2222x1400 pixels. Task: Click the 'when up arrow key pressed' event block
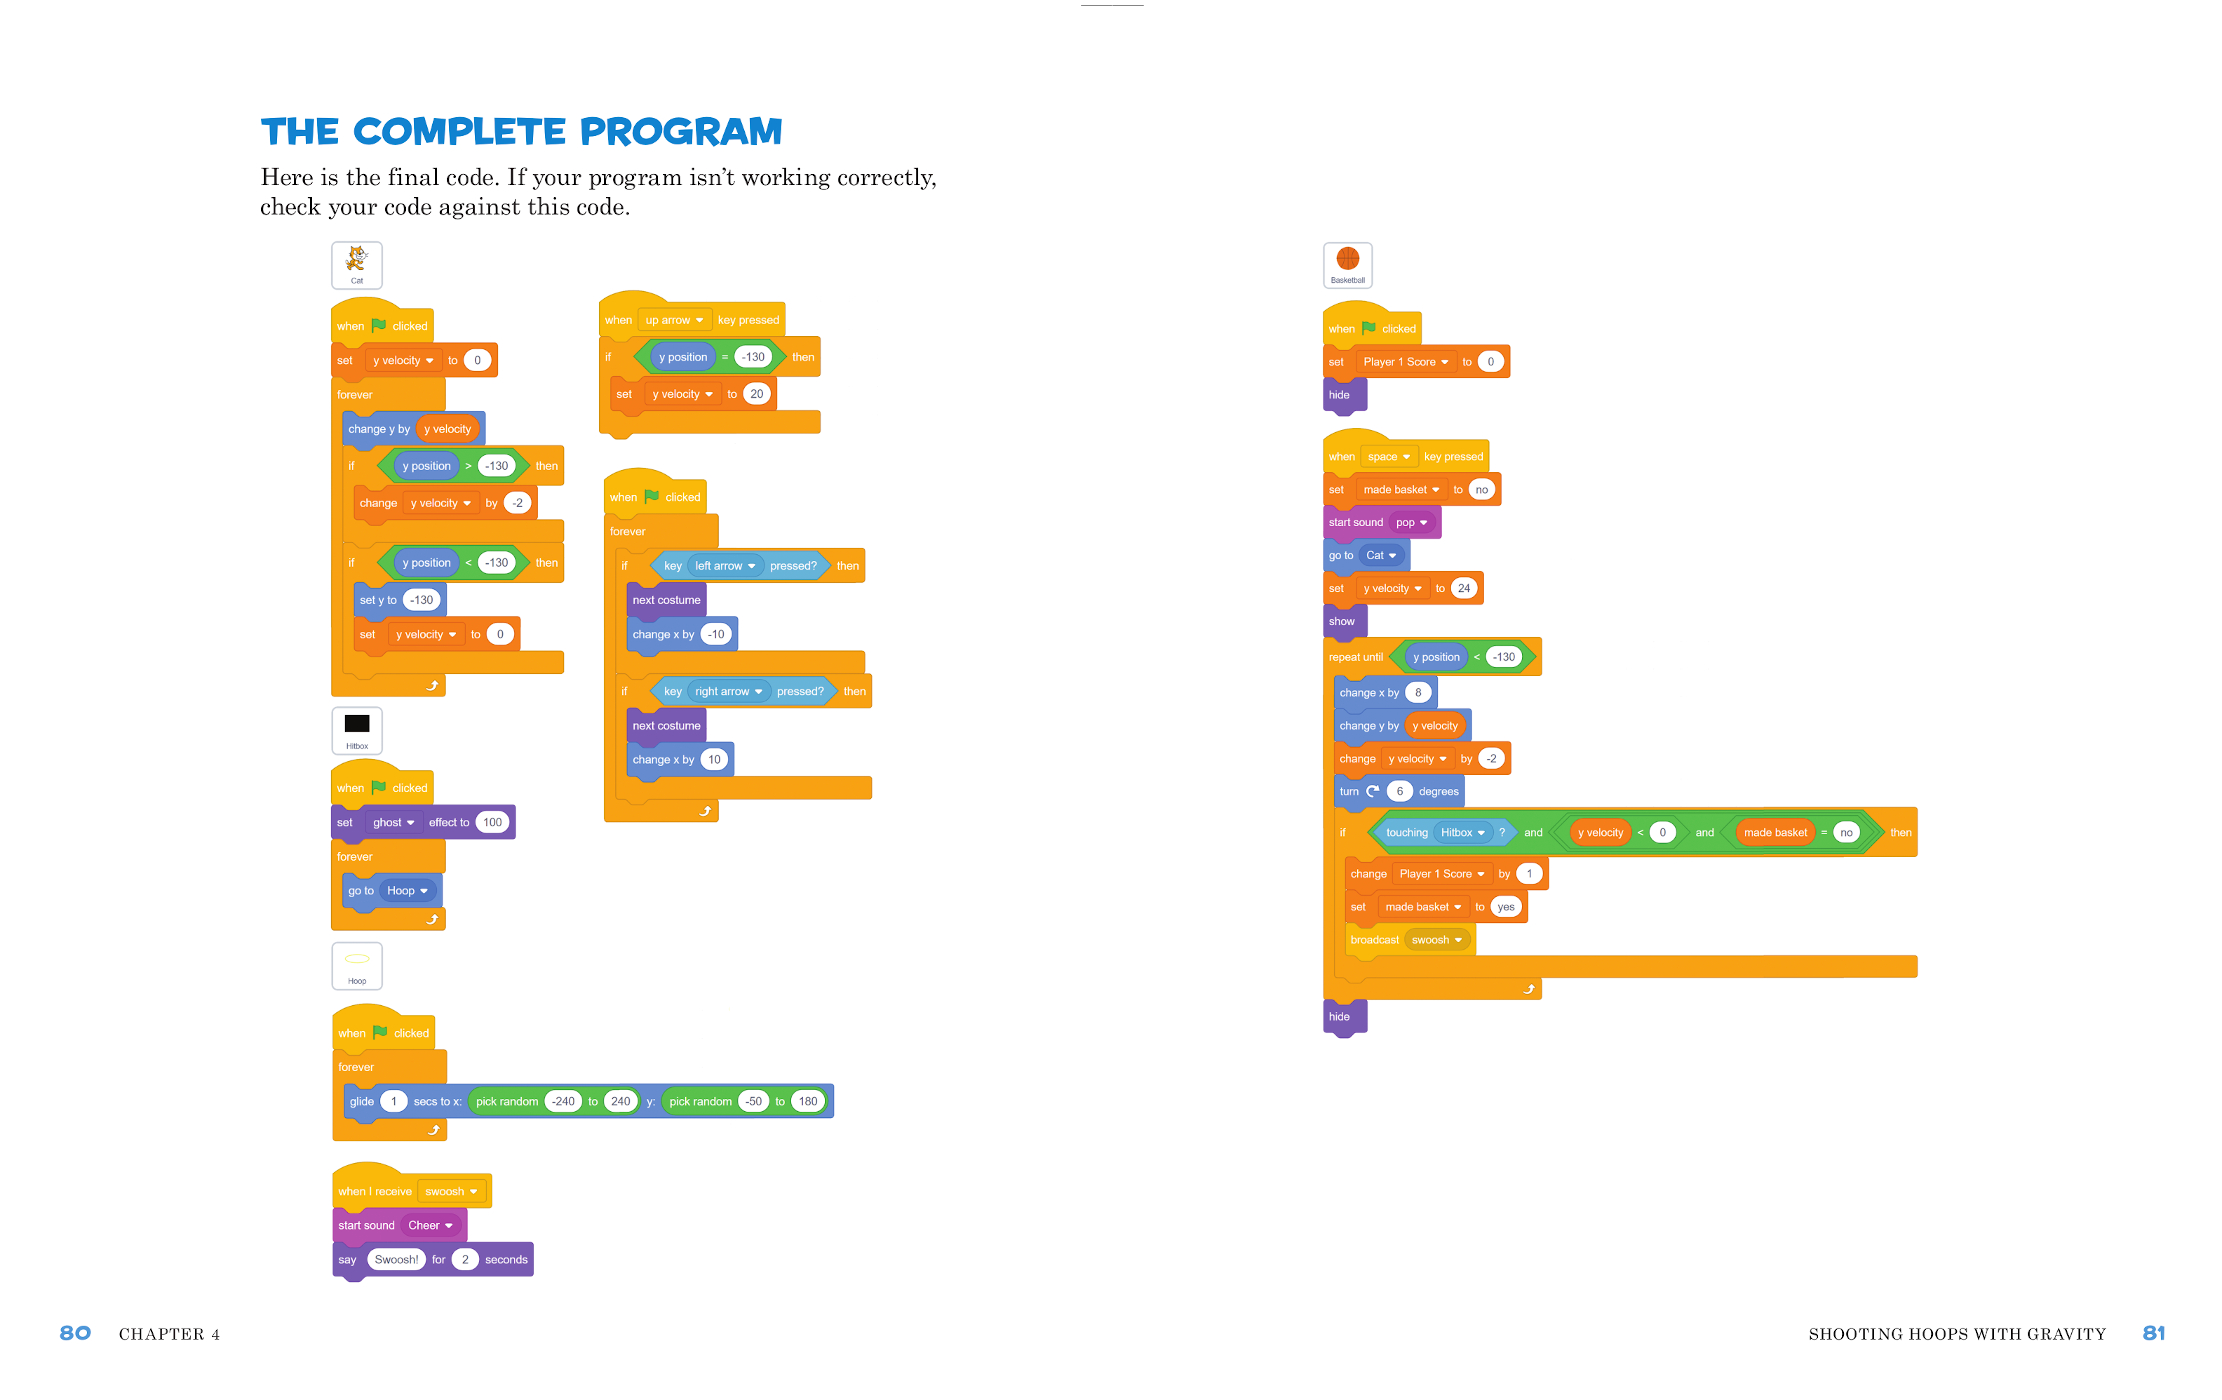coord(714,318)
